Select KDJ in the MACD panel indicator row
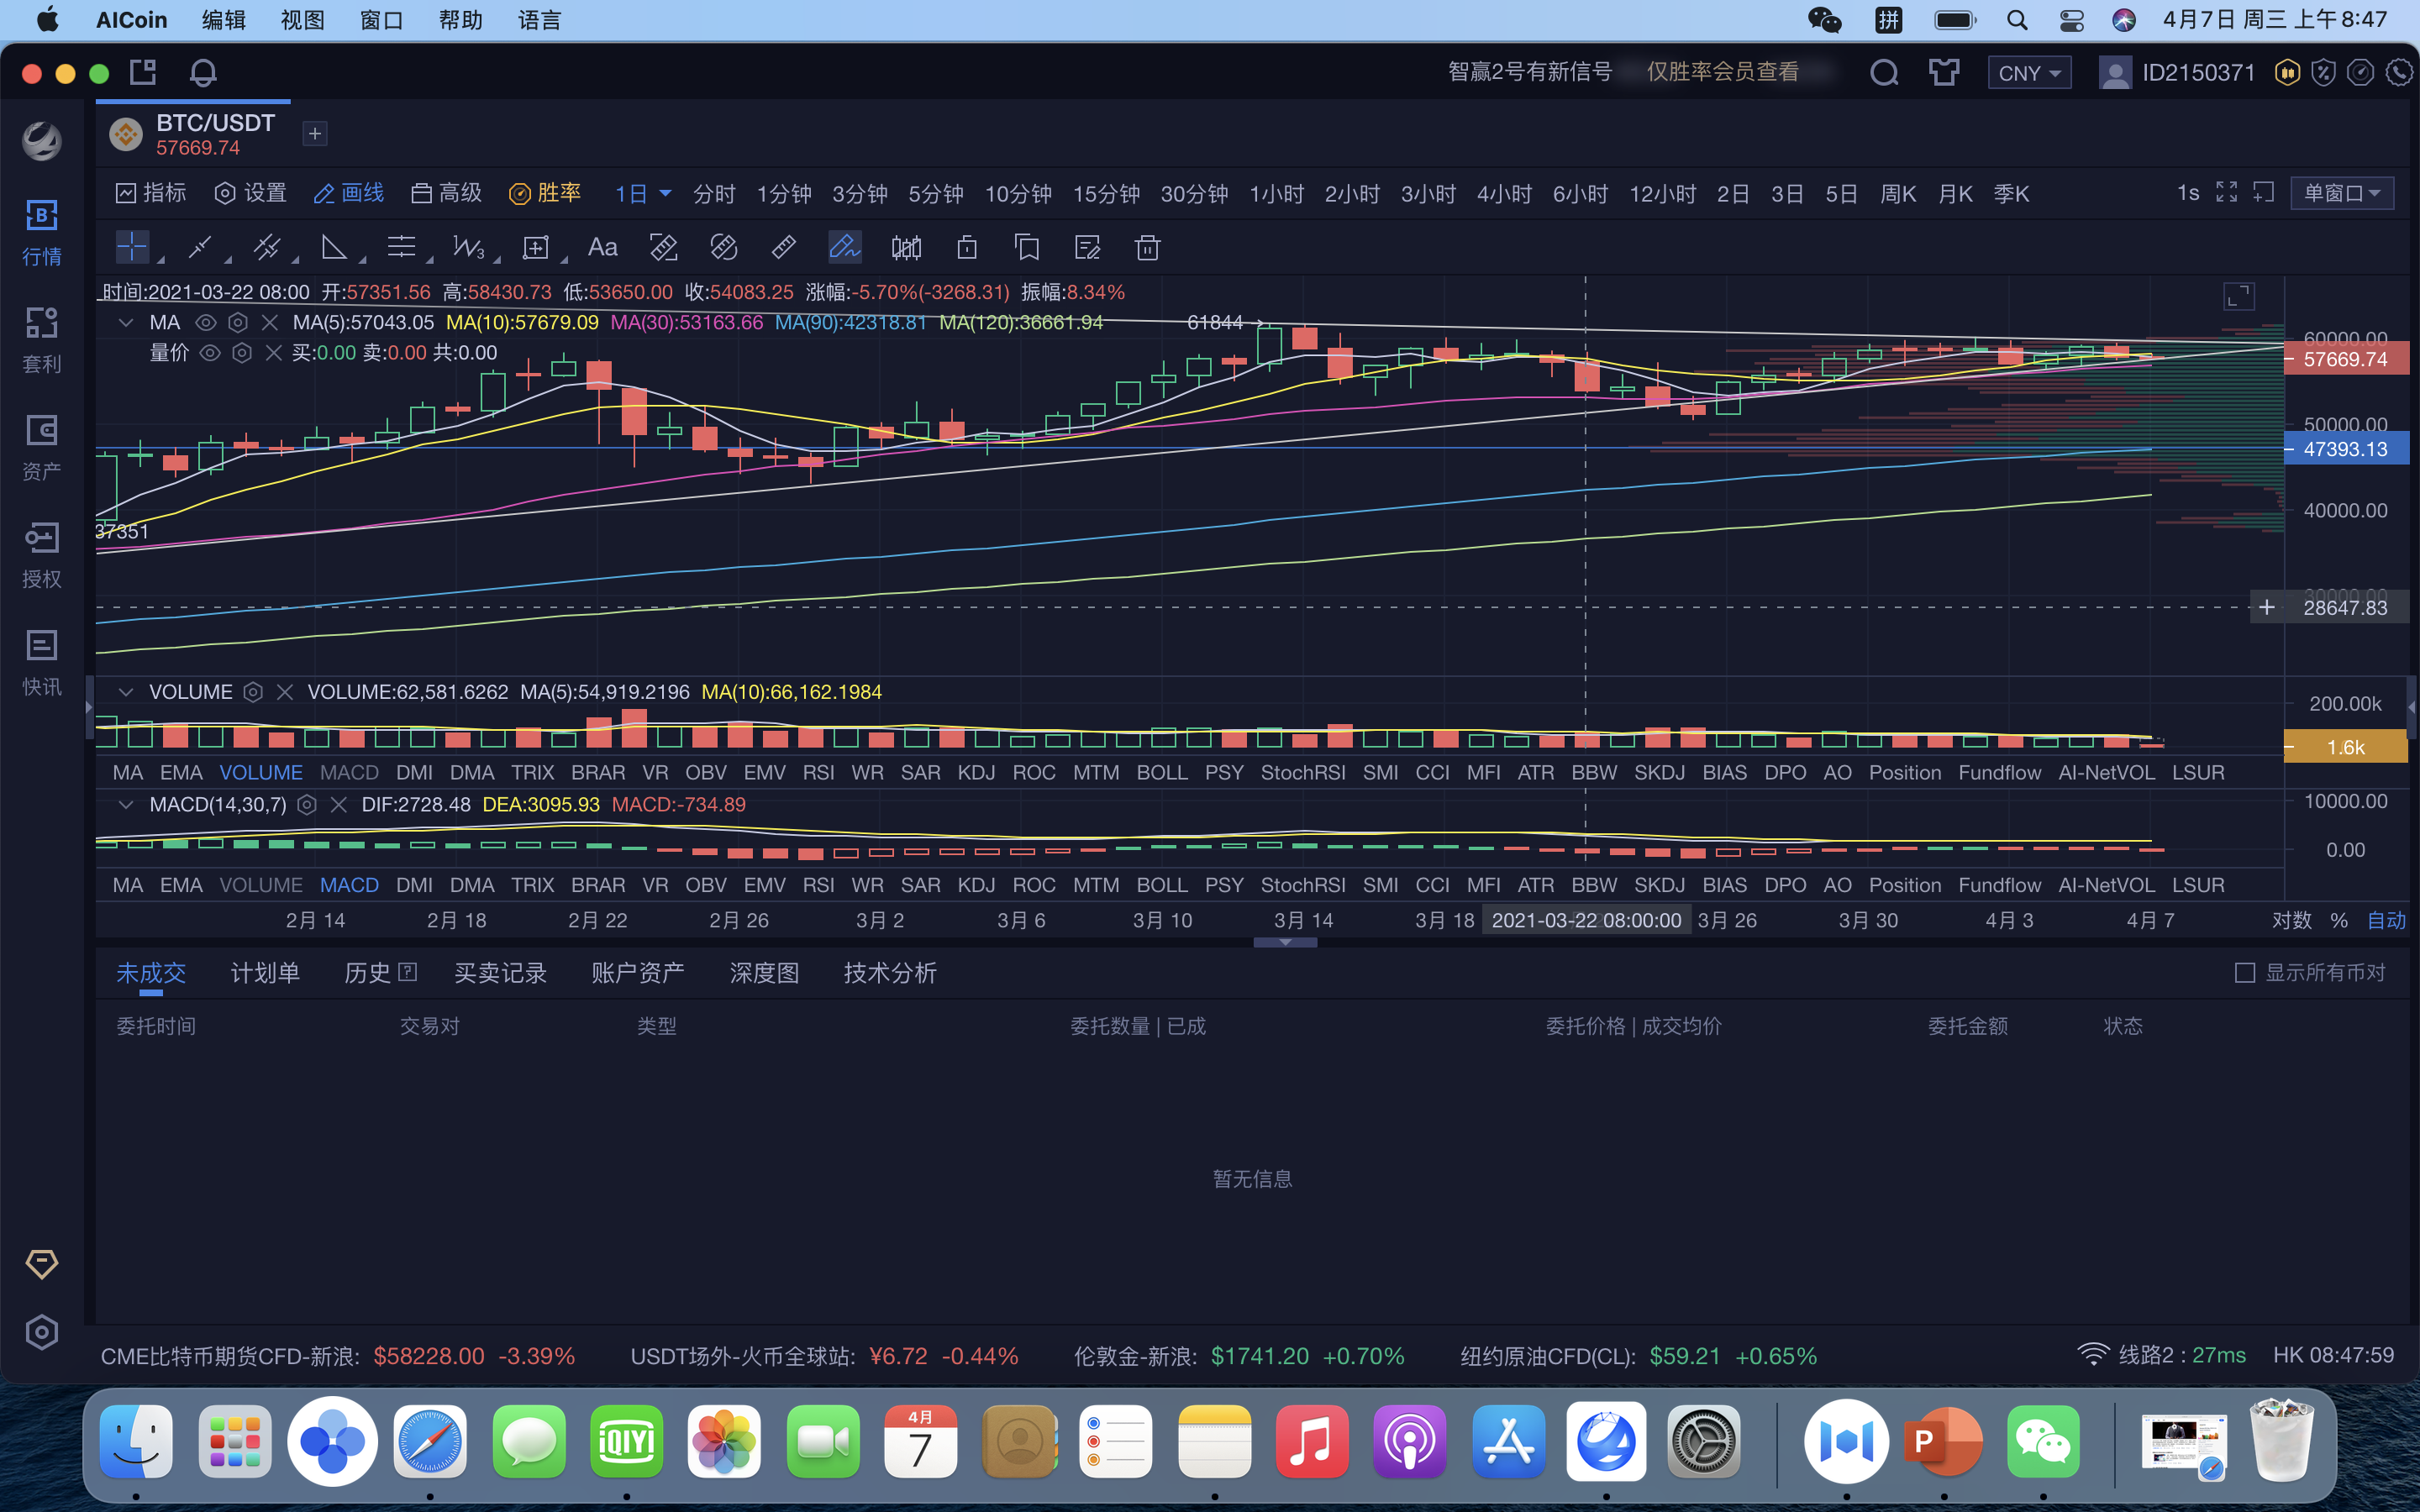Viewport: 2420px width, 1512px height. pos(976,885)
